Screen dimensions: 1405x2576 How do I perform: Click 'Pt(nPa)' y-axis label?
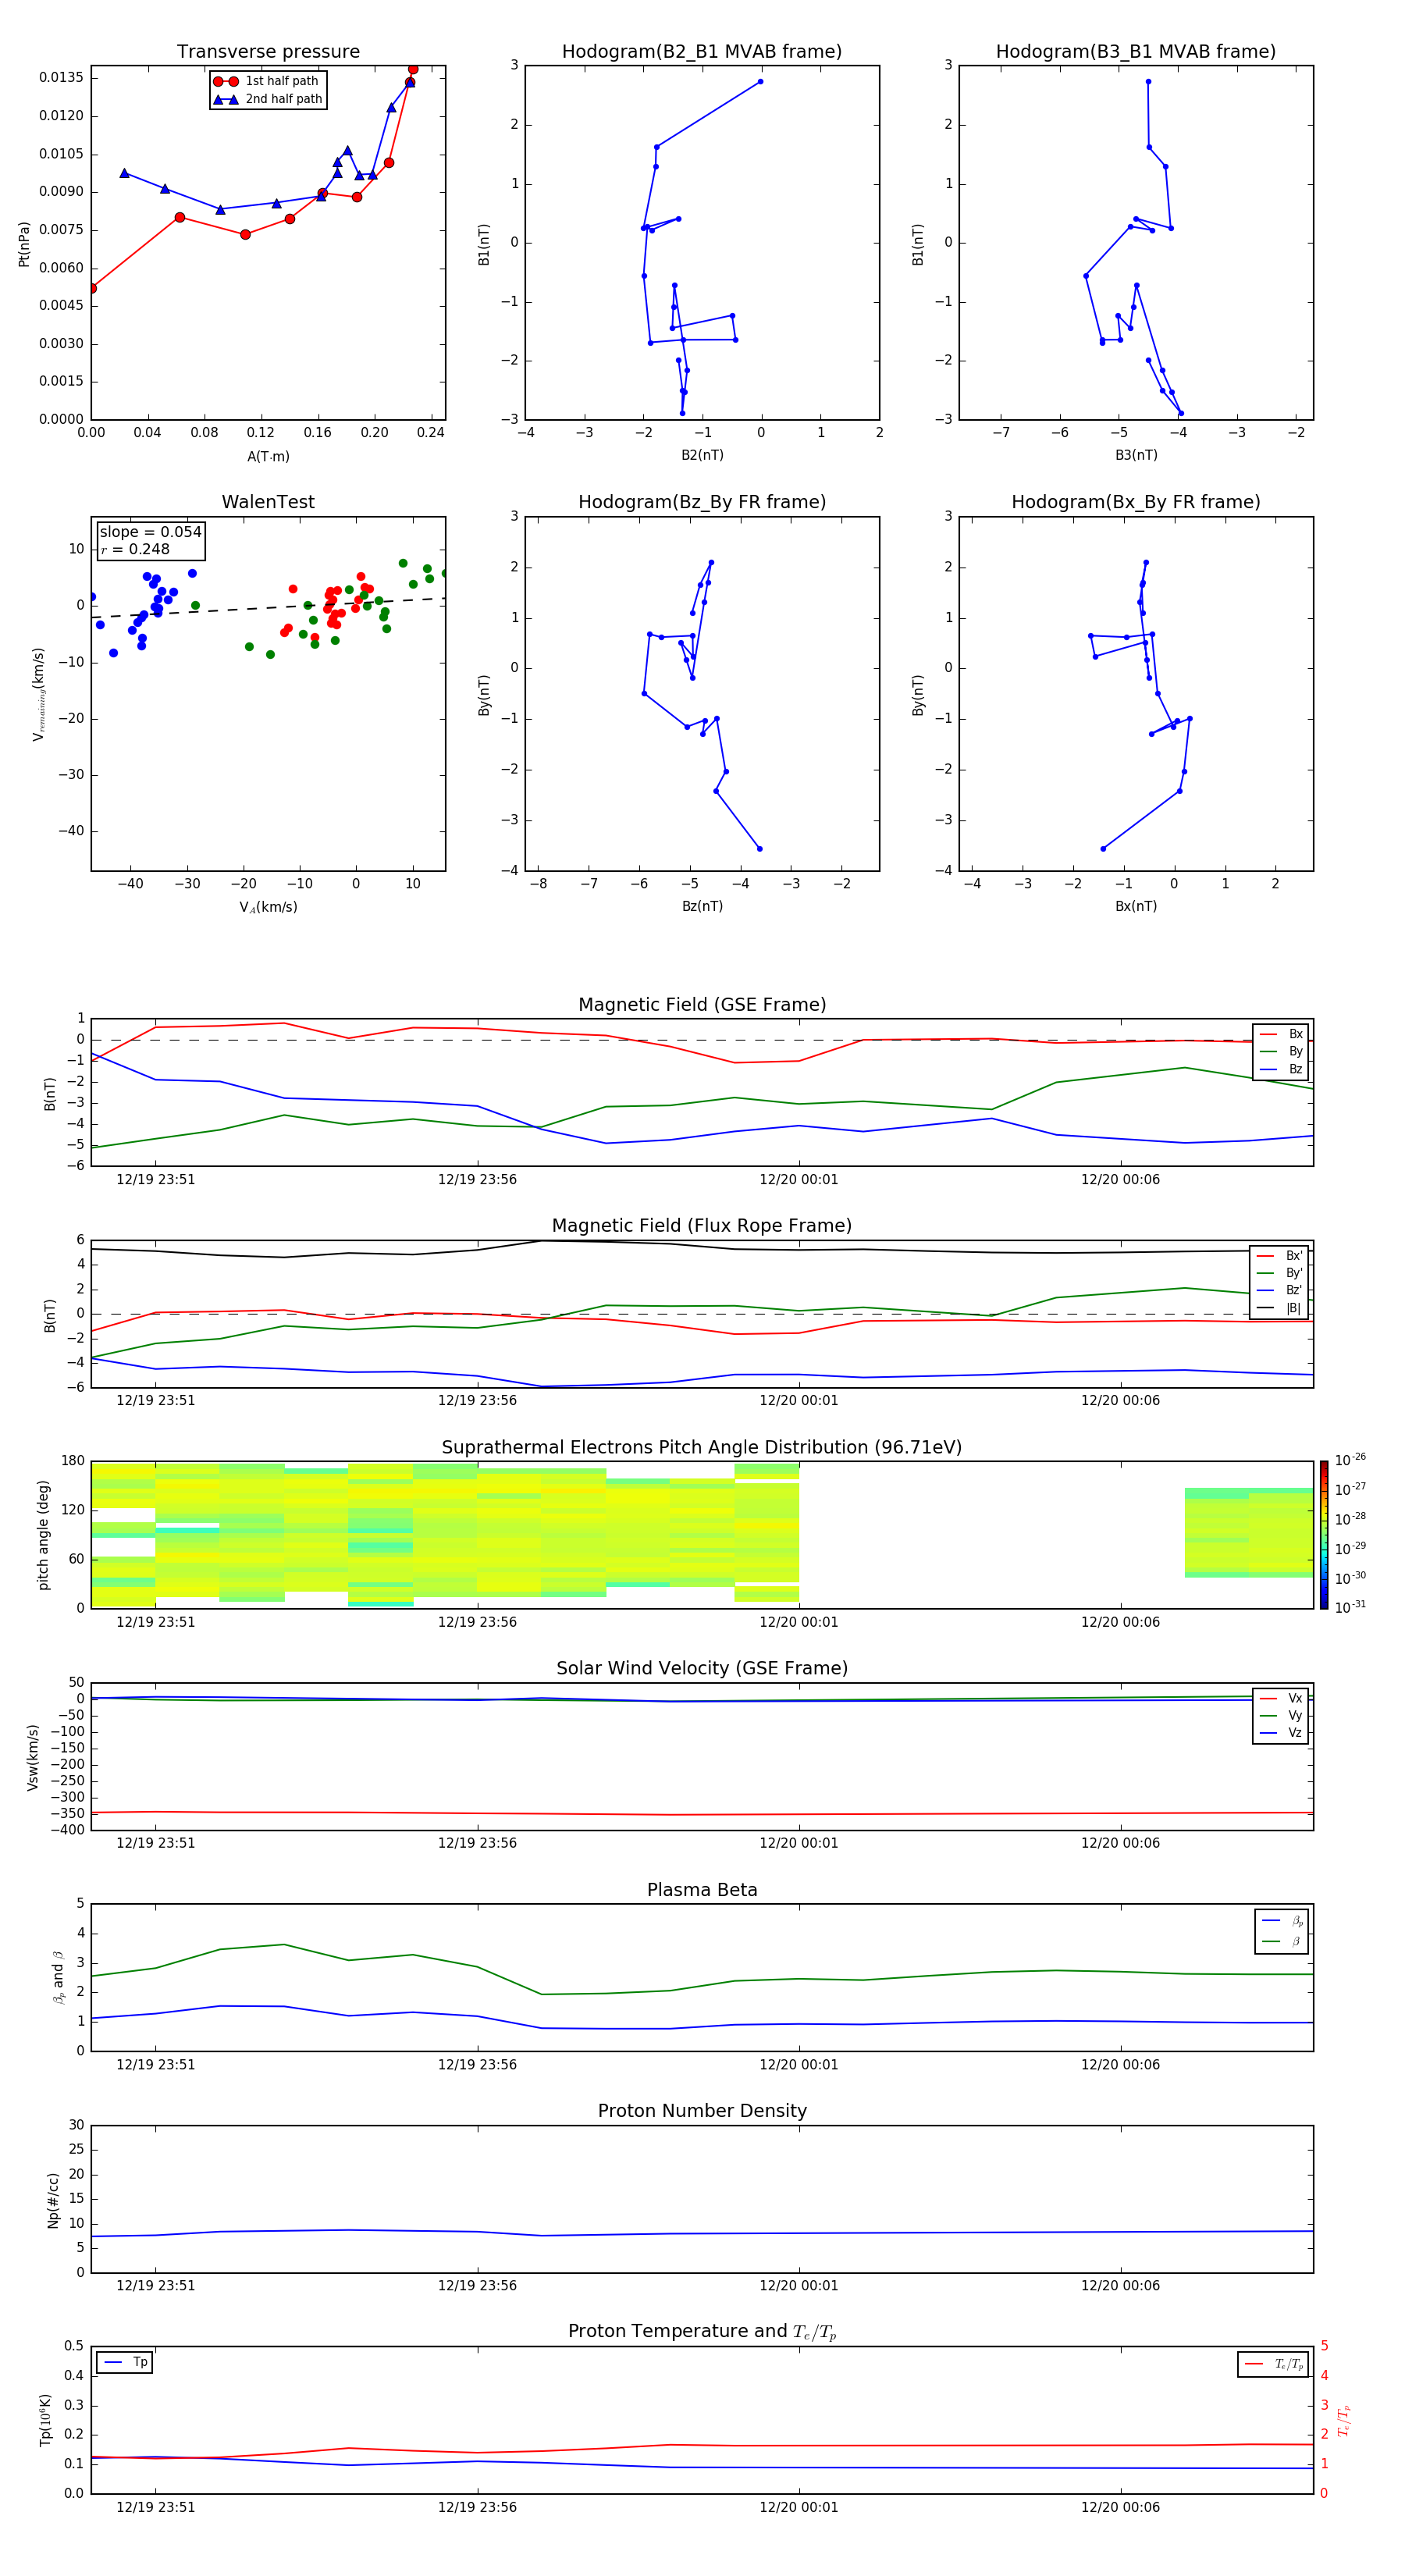coord(24,244)
